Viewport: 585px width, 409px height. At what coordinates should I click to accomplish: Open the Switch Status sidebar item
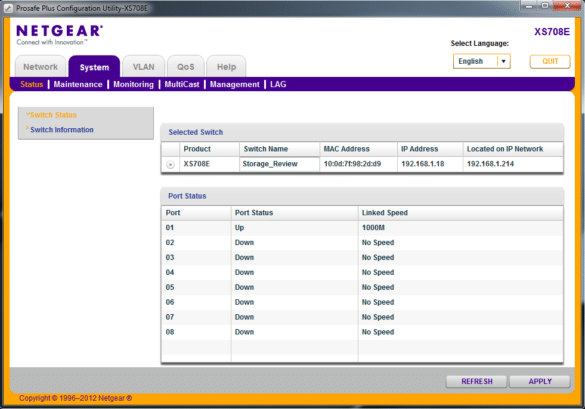tap(53, 115)
